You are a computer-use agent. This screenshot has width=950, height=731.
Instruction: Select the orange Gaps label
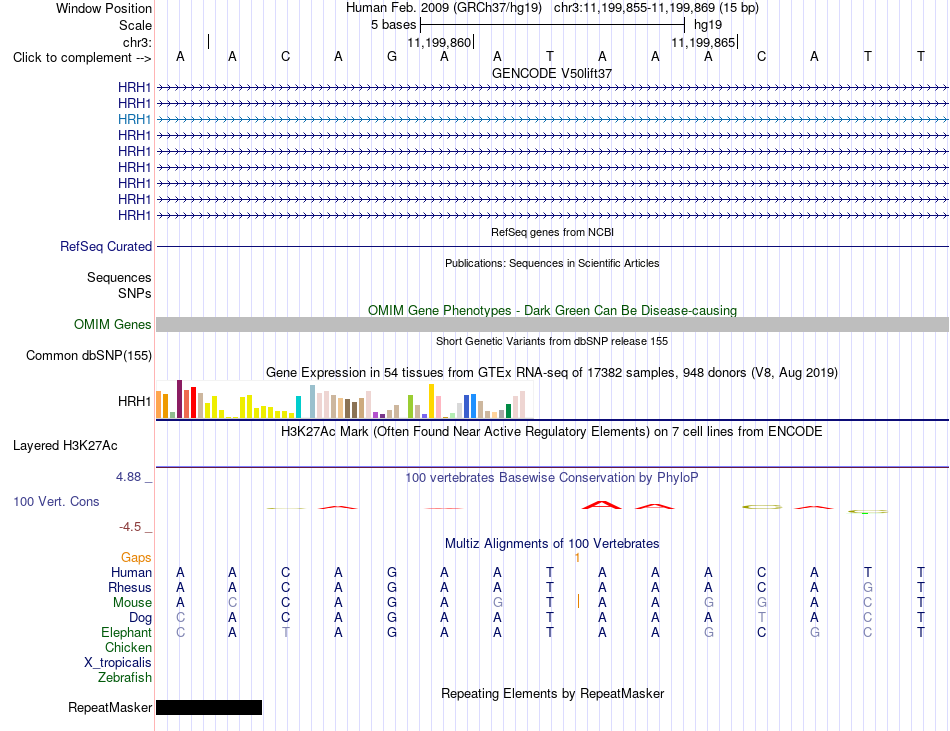(x=136, y=557)
